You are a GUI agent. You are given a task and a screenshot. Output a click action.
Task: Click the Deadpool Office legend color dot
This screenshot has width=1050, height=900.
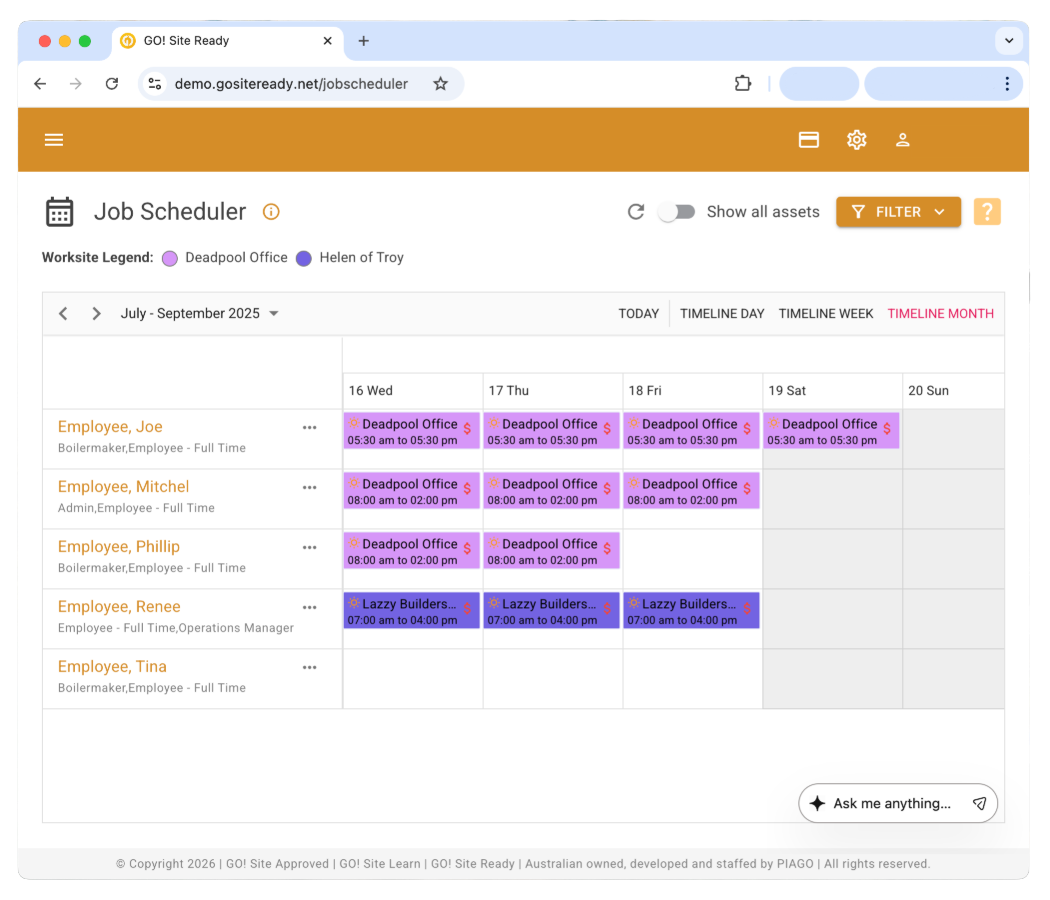pyautogui.click(x=169, y=258)
